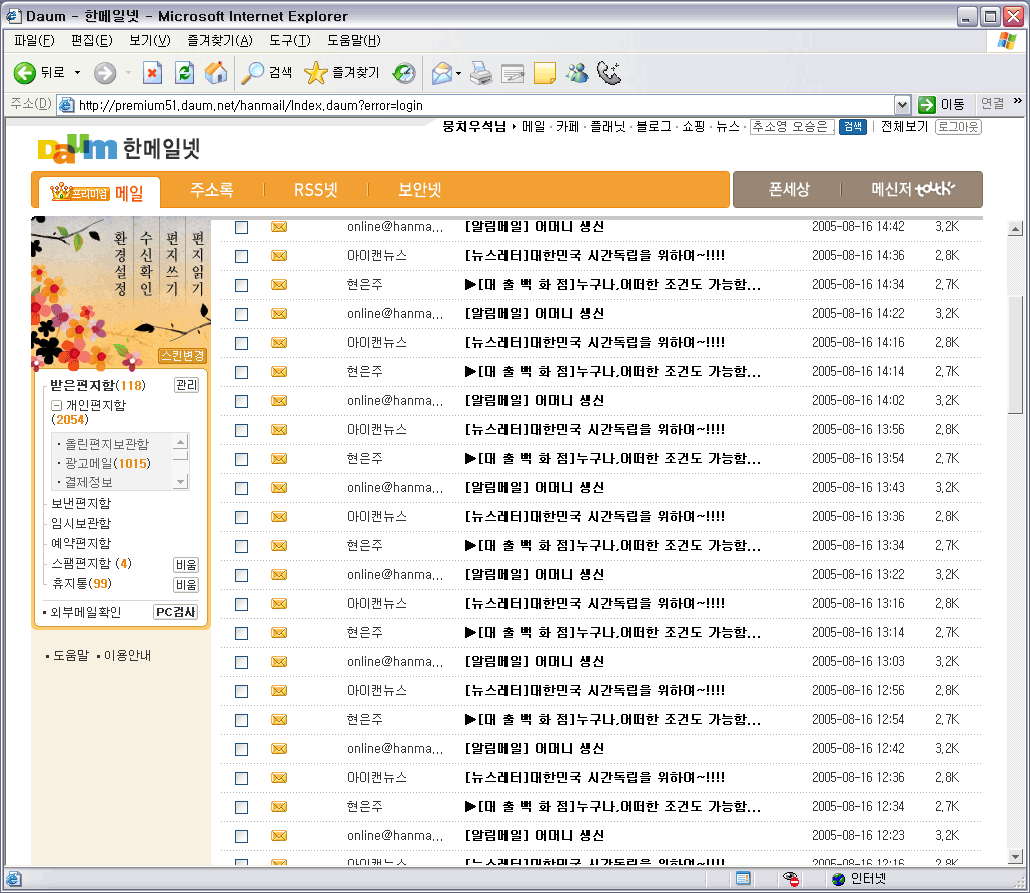Click the greyed Forward arrow button
The height and width of the screenshot is (893, 1030).
[104, 73]
